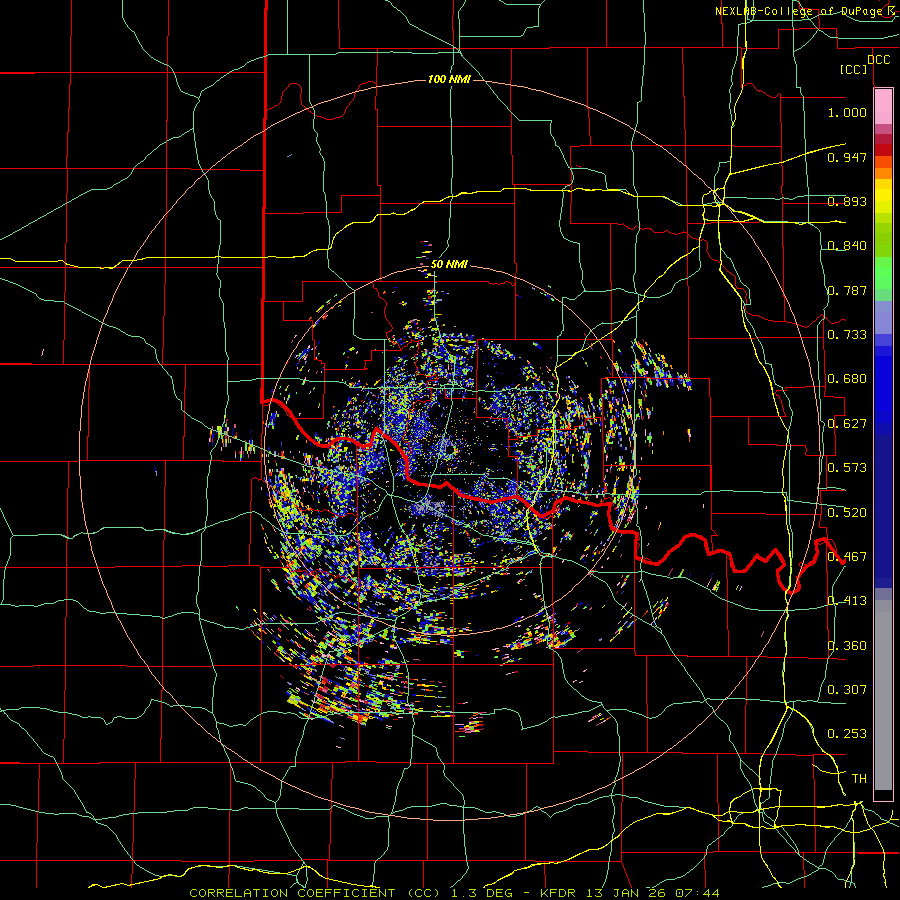Click the 0.253 color scale value

click(x=847, y=734)
